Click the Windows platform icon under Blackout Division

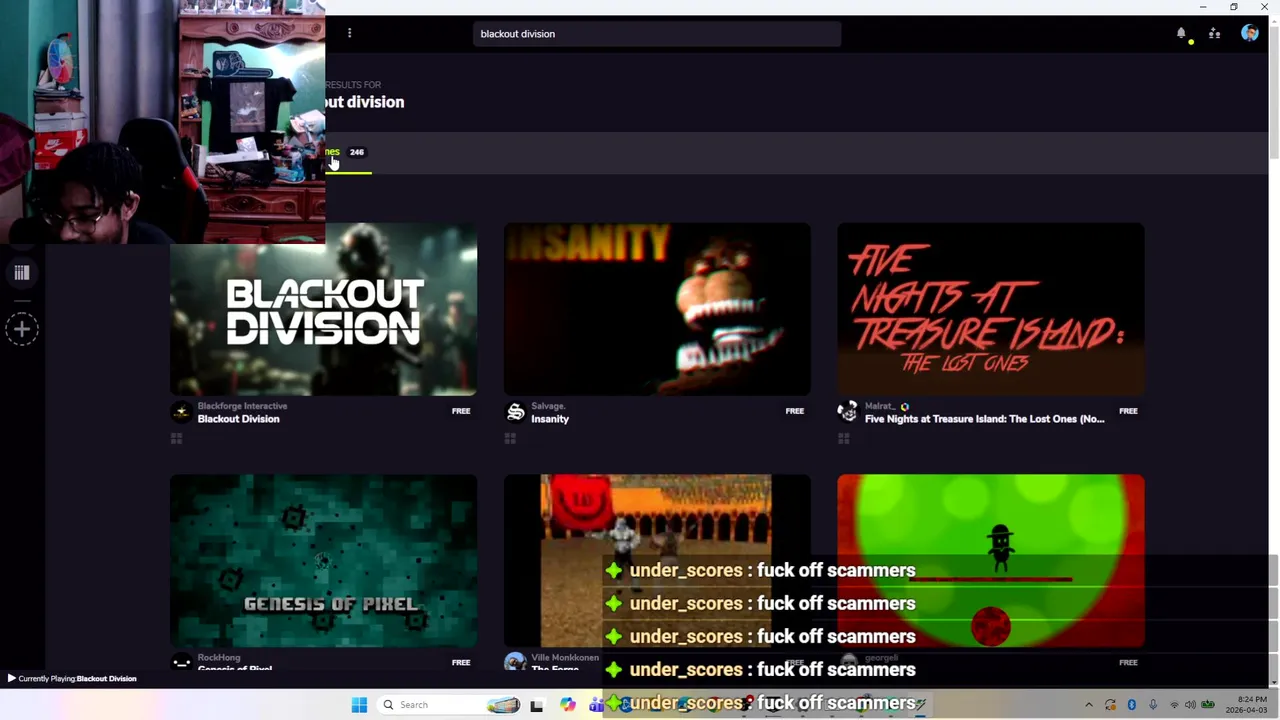(176, 438)
